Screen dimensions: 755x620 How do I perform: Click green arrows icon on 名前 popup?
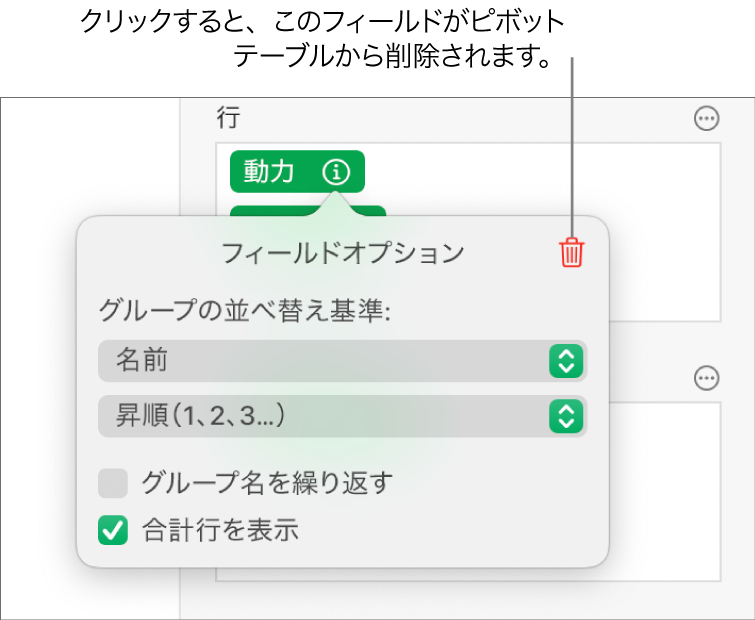coord(566,361)
